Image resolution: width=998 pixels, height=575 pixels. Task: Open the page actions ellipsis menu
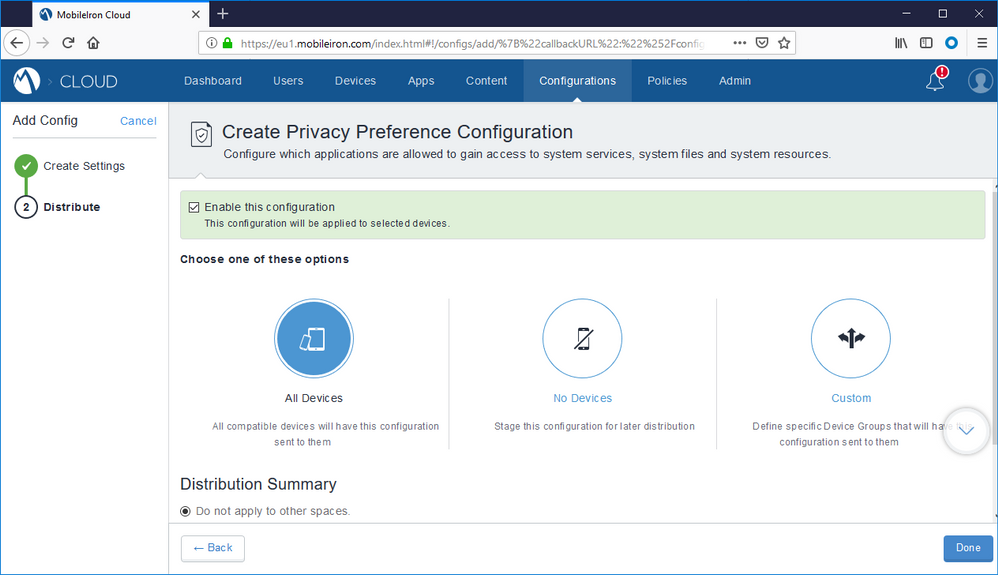[739, 43]
